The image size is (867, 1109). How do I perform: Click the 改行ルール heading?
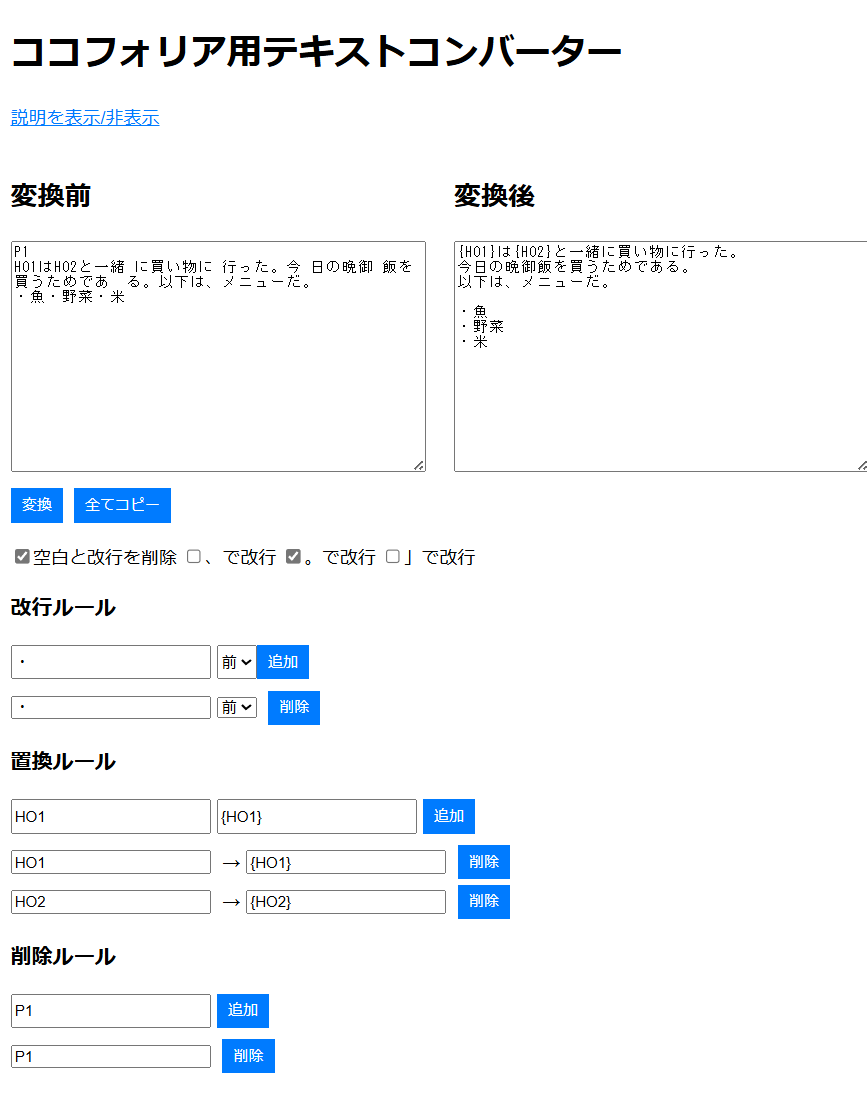[x=63, y=608]
